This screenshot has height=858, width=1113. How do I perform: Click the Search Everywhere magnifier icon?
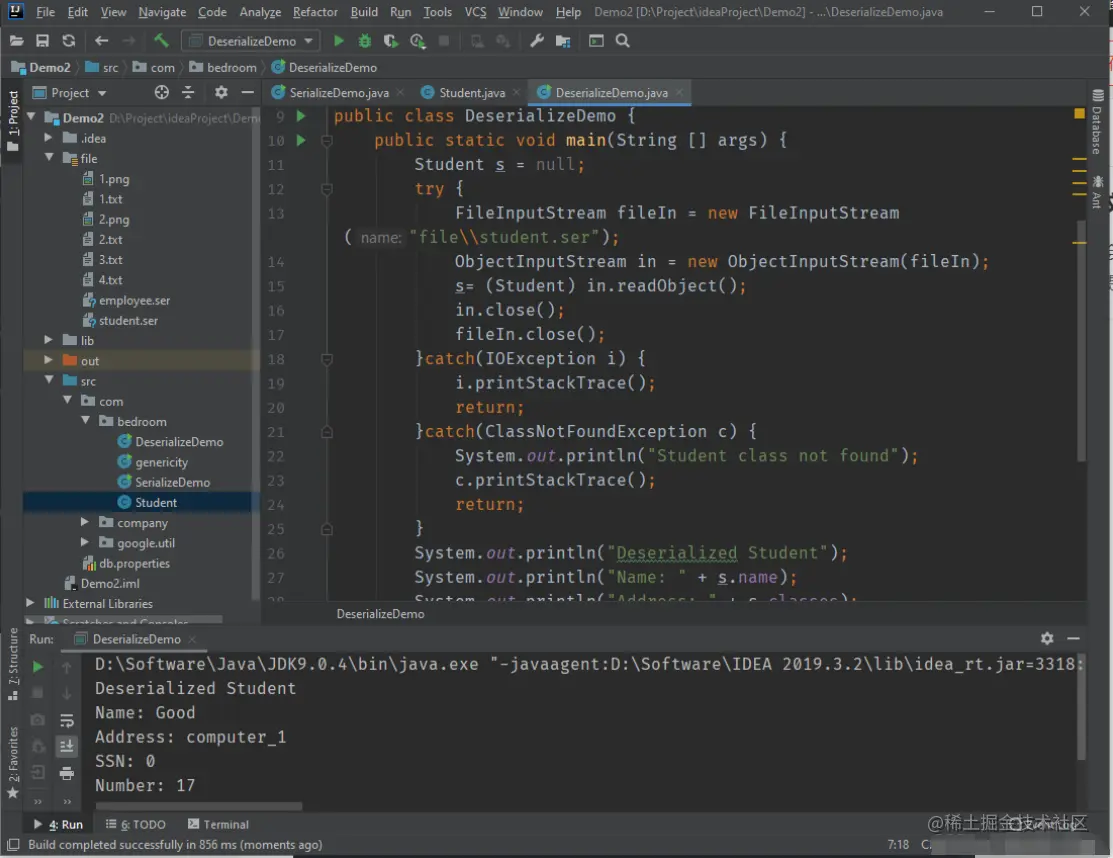(x=623, y=41)
